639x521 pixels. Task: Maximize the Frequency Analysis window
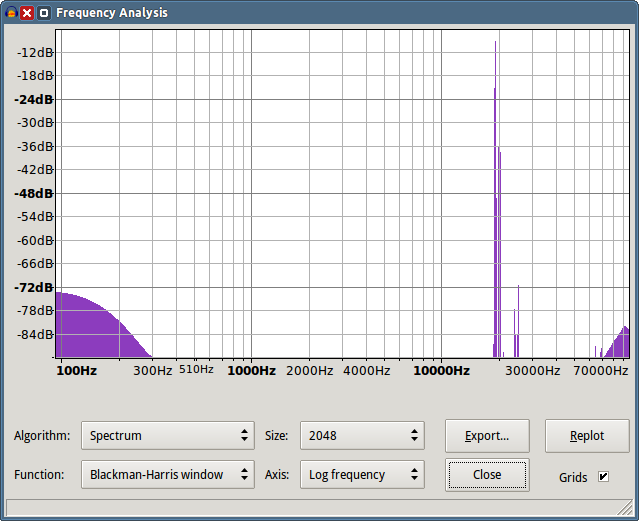(x=44, y=13)
